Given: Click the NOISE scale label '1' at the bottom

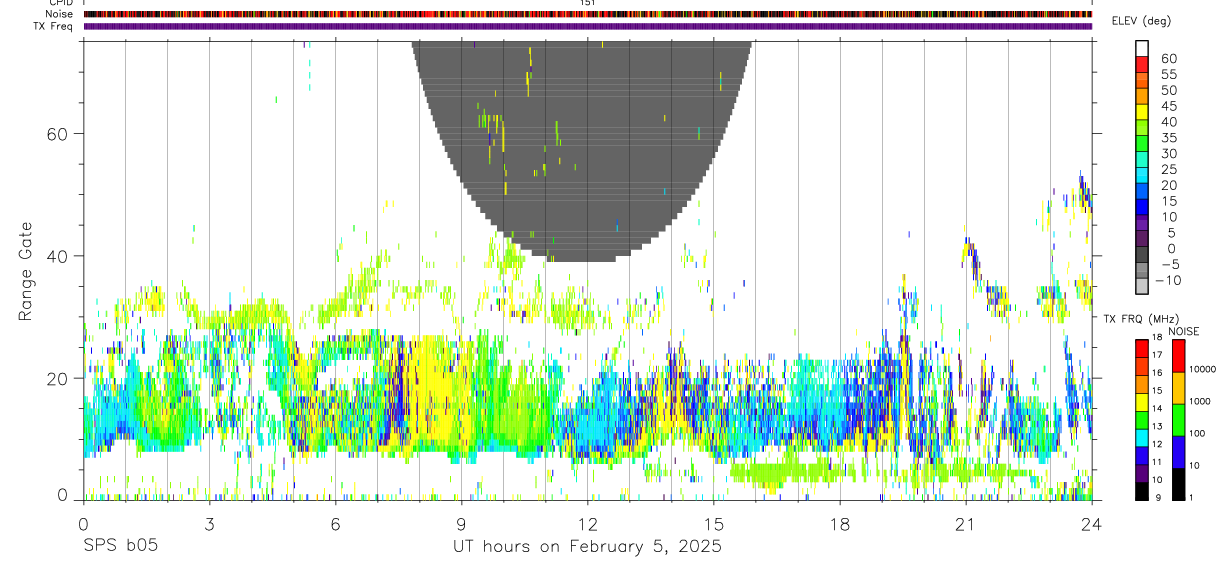Looking at the screenshot, I should 1191,497.
